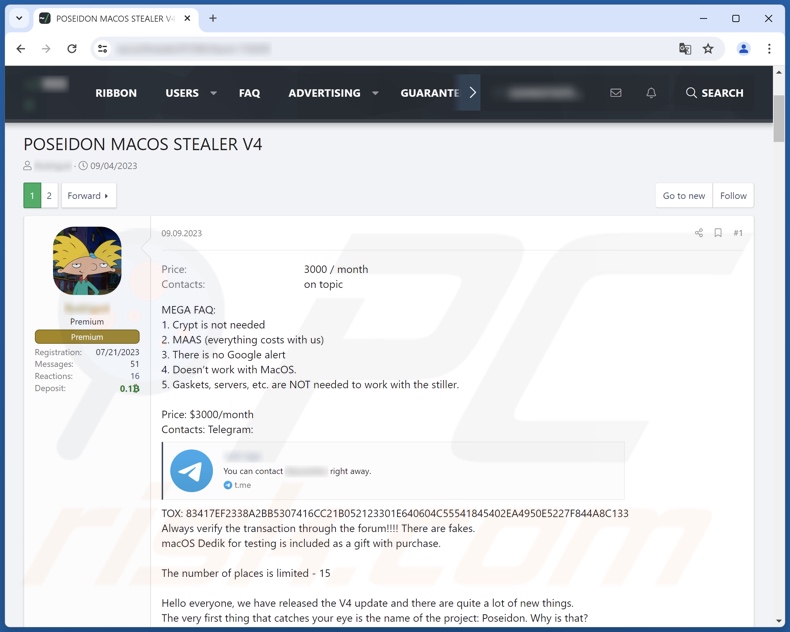The image size is (790, 632).
Task: Open the Forward page navigation dropdown
Action: coord(89,196)
